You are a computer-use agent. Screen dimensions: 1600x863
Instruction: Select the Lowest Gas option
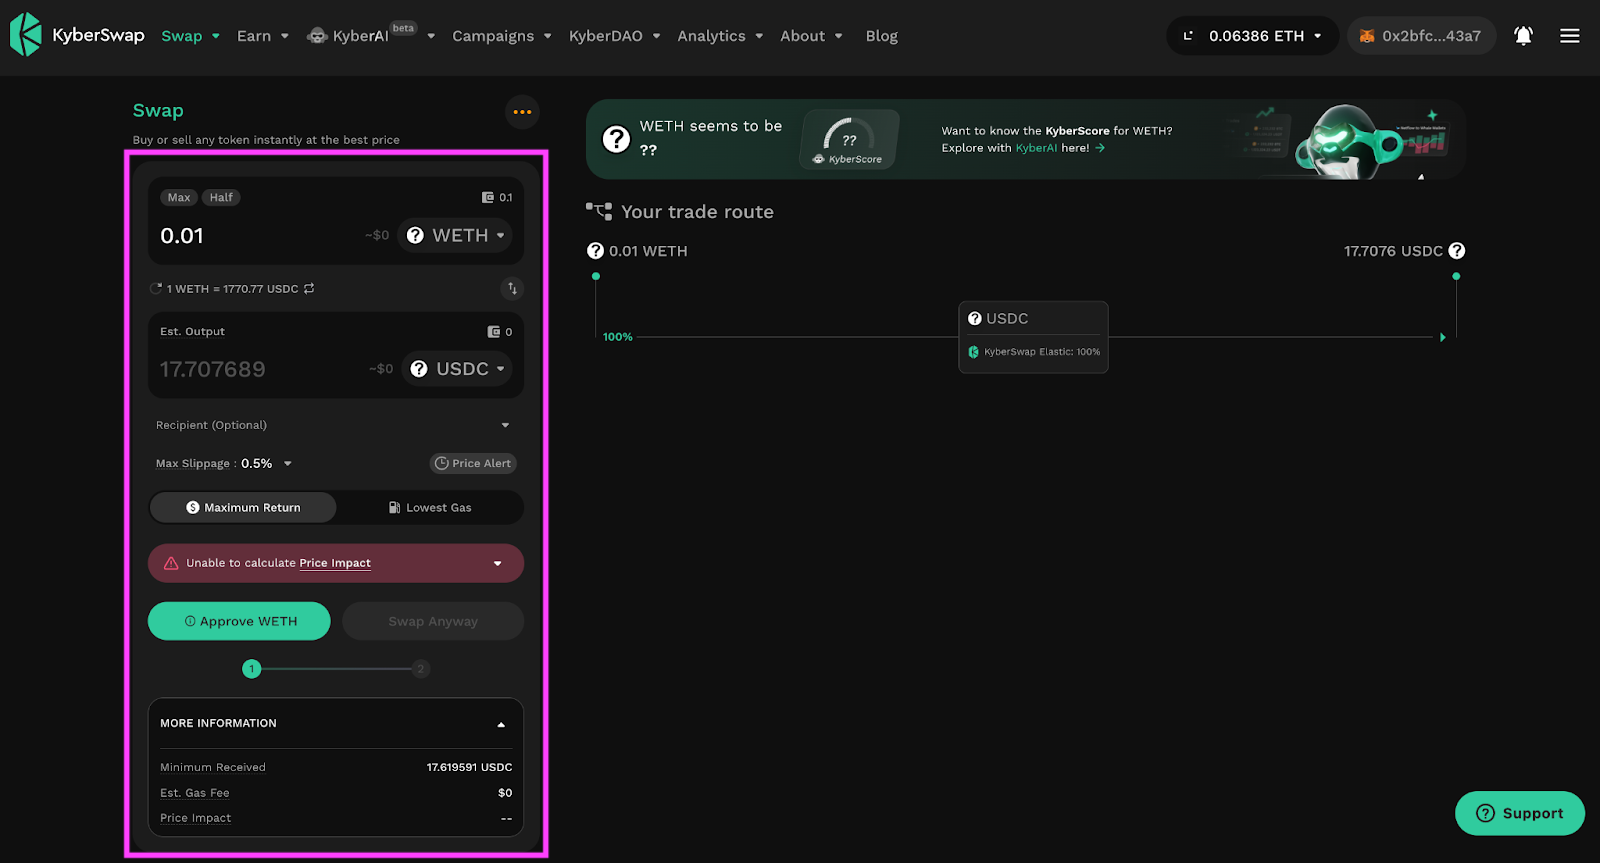(430, 508)
